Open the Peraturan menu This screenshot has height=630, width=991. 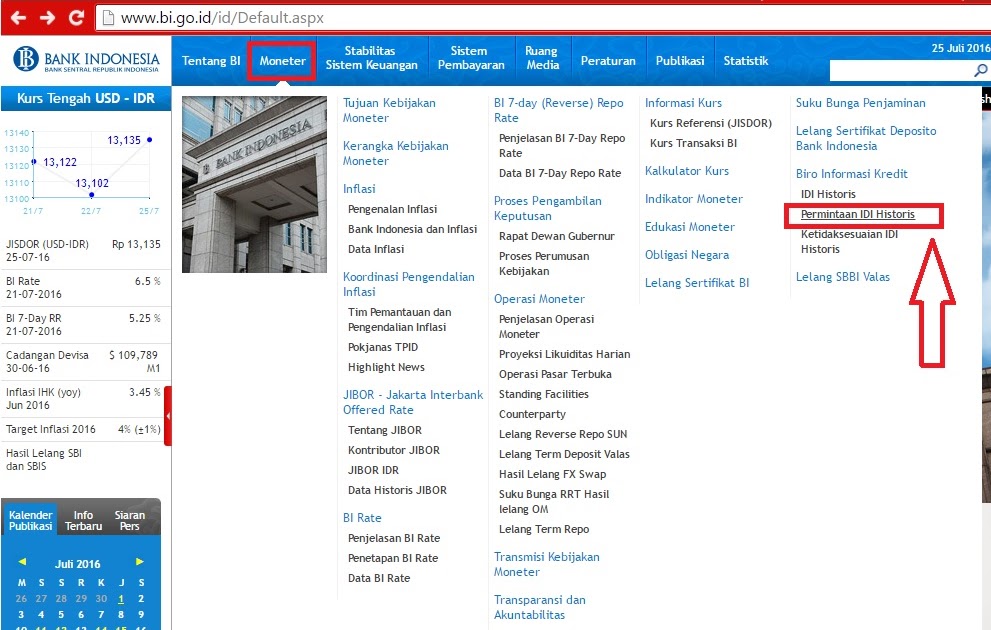pos(608,61)
